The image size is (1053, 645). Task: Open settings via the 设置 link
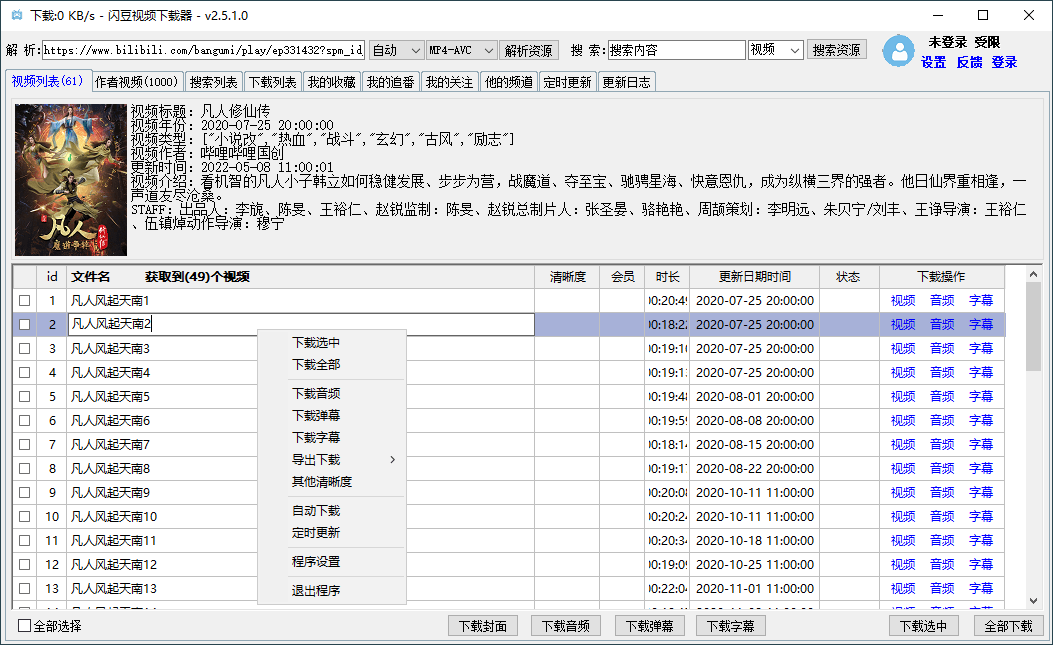coord(933,62)
